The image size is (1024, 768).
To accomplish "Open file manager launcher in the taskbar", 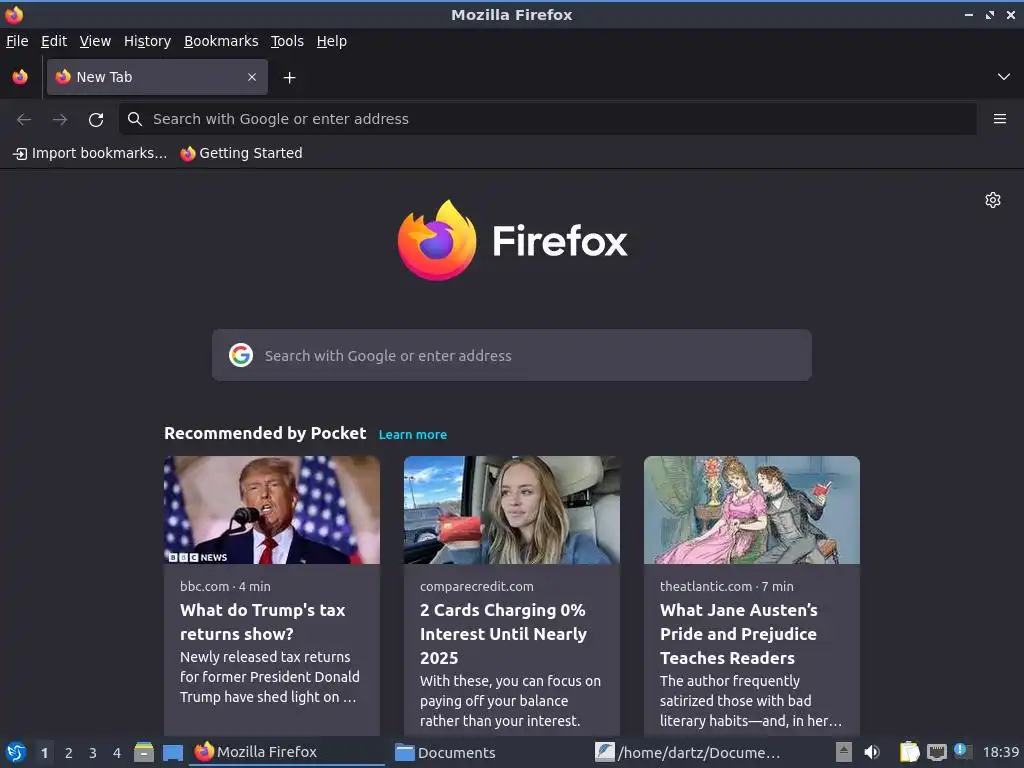I will [144, 752].
